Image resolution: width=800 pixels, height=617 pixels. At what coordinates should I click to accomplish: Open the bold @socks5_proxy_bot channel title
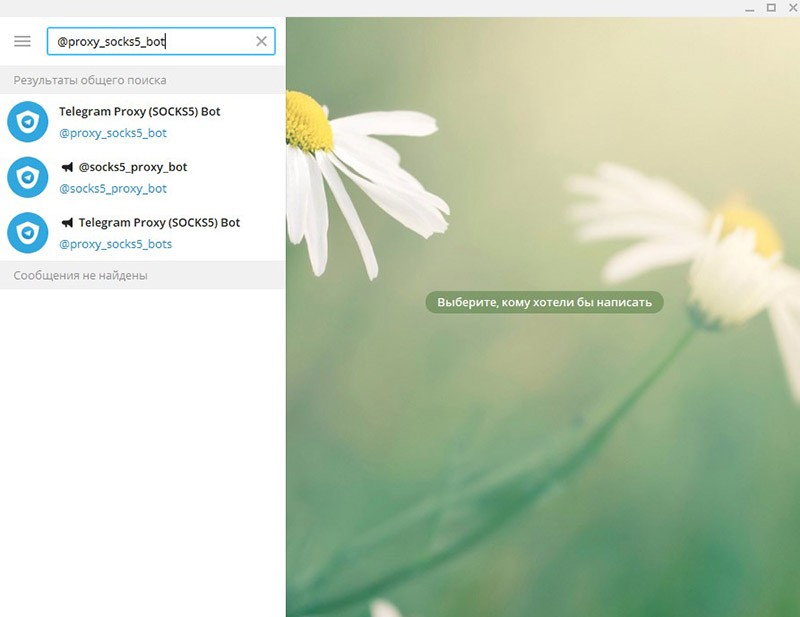[132, 167]
